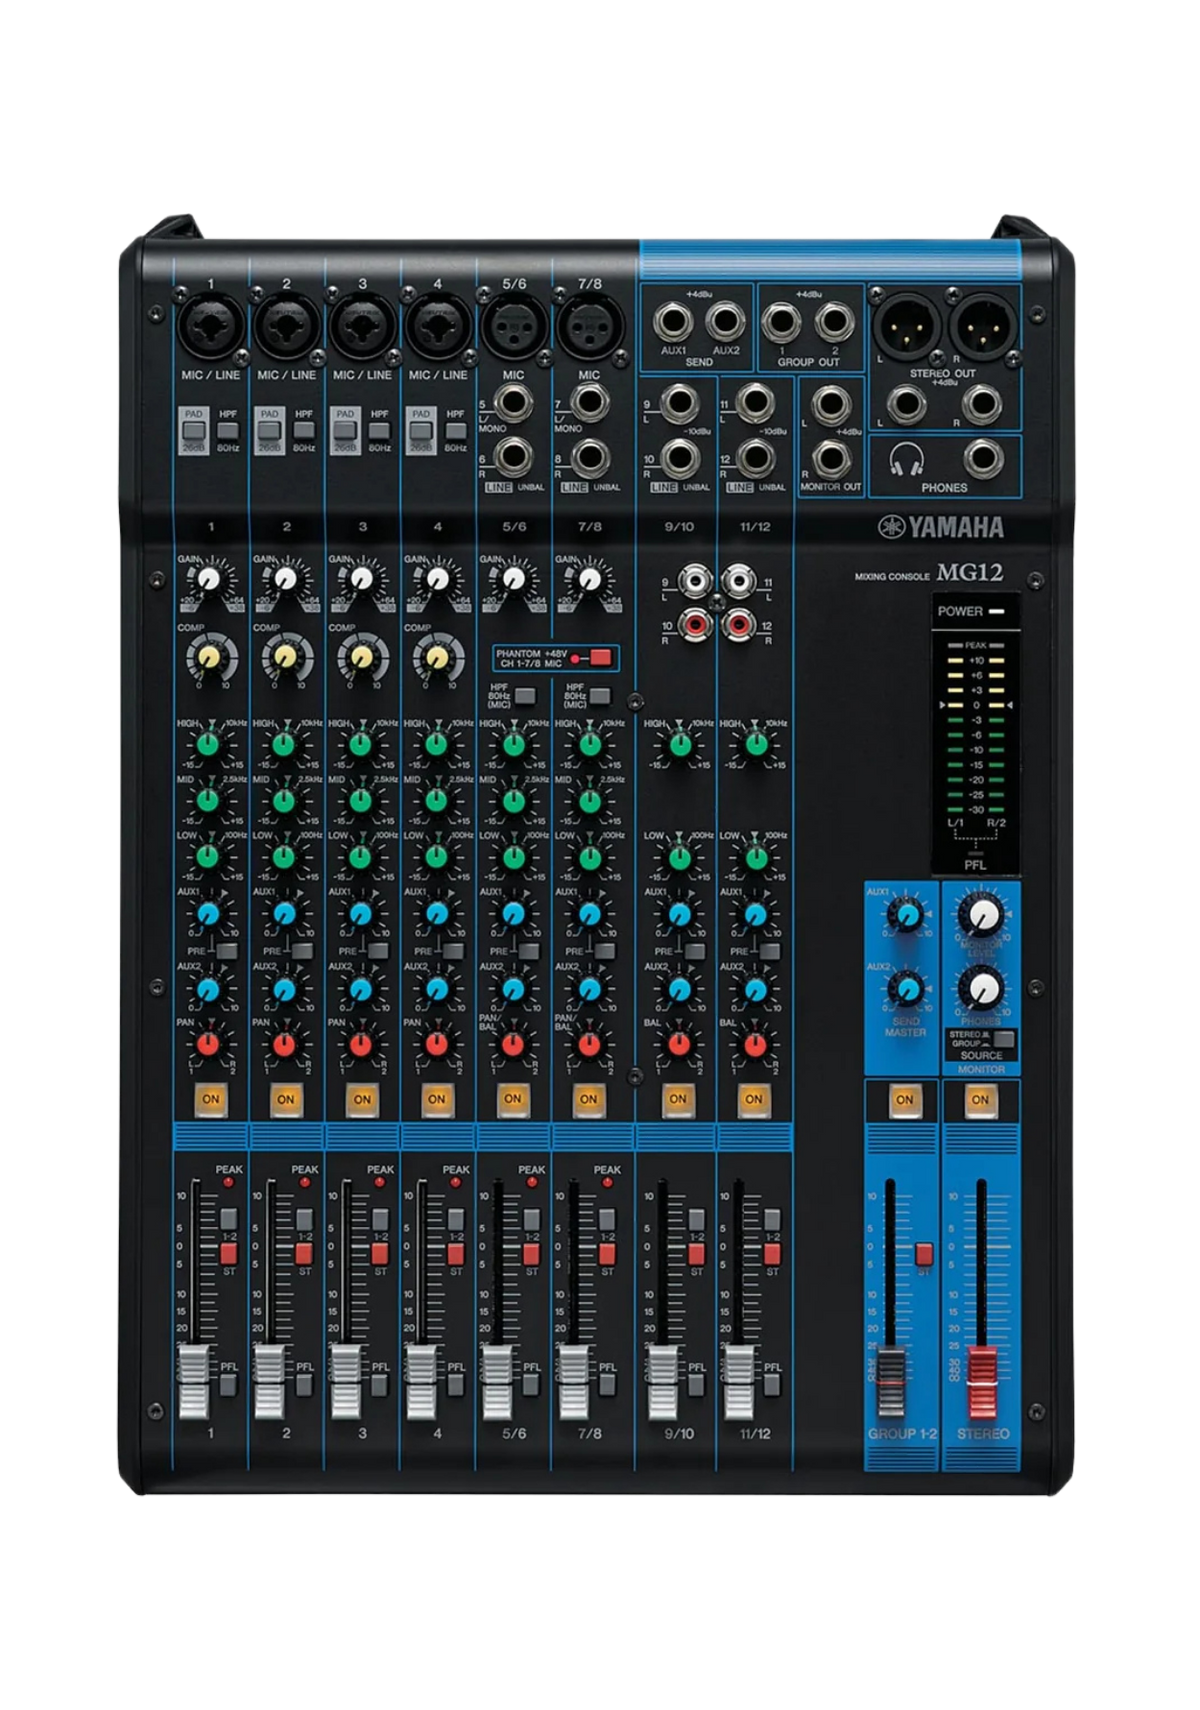The width and height of the screenshot is (1200, 1710).
Task: Click the channel 1 AUX1 send knob
Action: 208,913
